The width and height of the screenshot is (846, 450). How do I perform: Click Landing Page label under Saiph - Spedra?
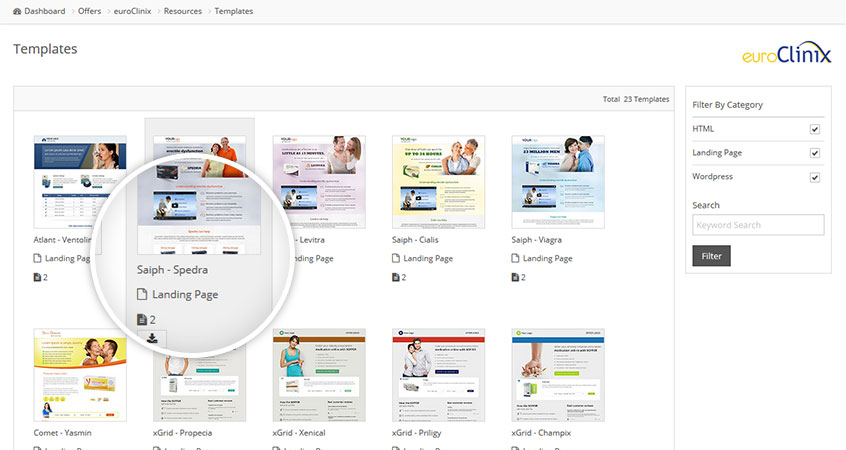click(185, 295)
